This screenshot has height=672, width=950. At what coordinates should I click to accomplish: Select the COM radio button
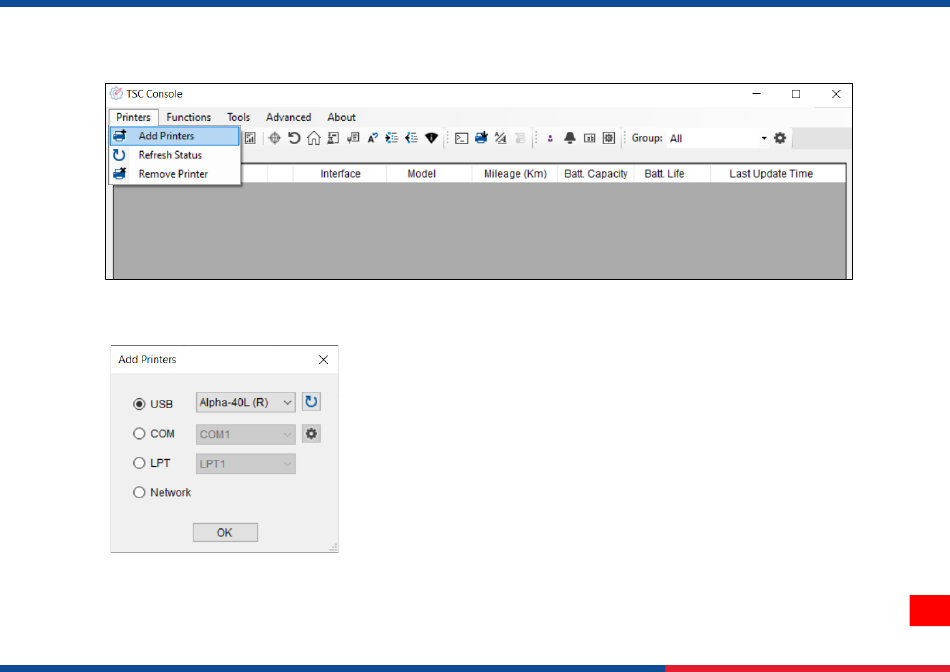coord(139,433)
